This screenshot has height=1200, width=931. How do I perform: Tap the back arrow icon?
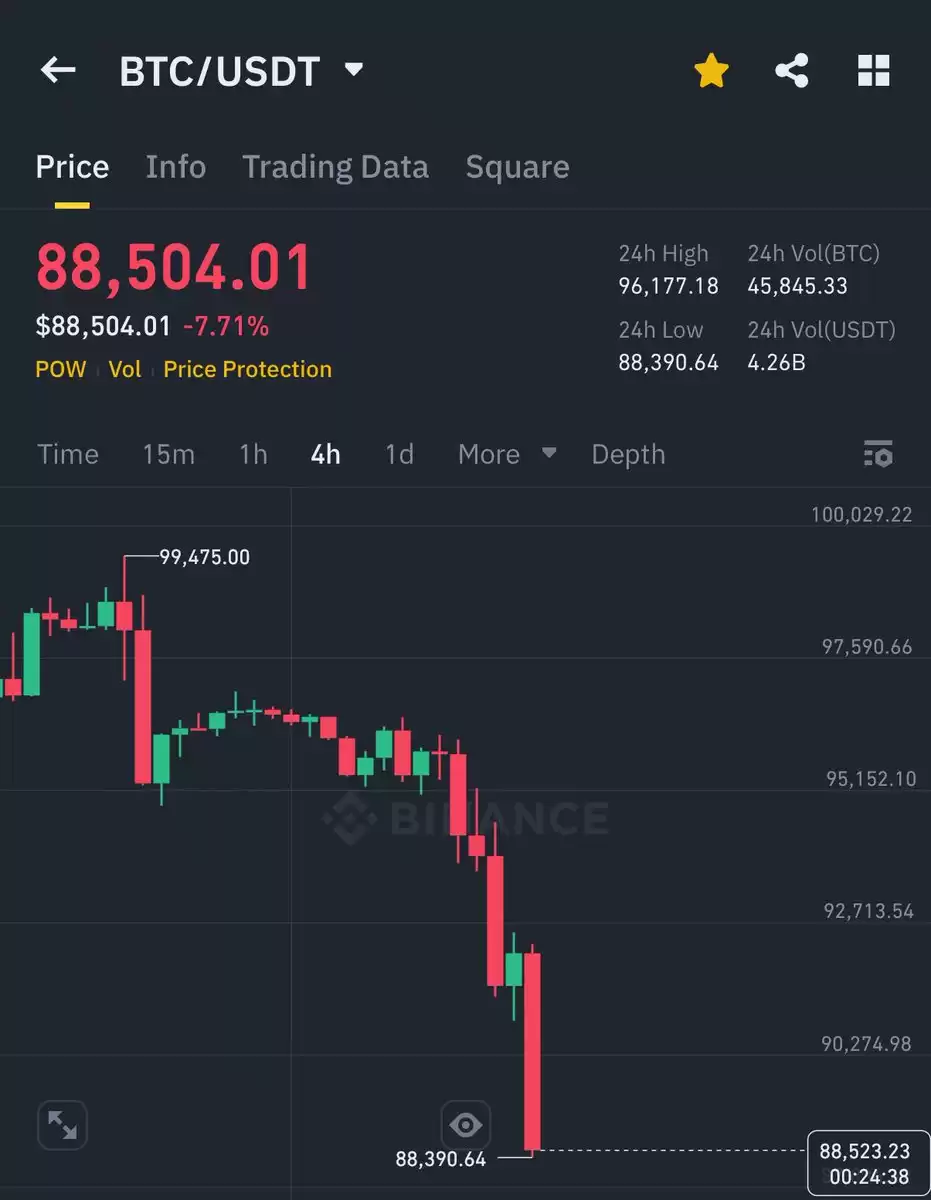(x=58, y=70)
